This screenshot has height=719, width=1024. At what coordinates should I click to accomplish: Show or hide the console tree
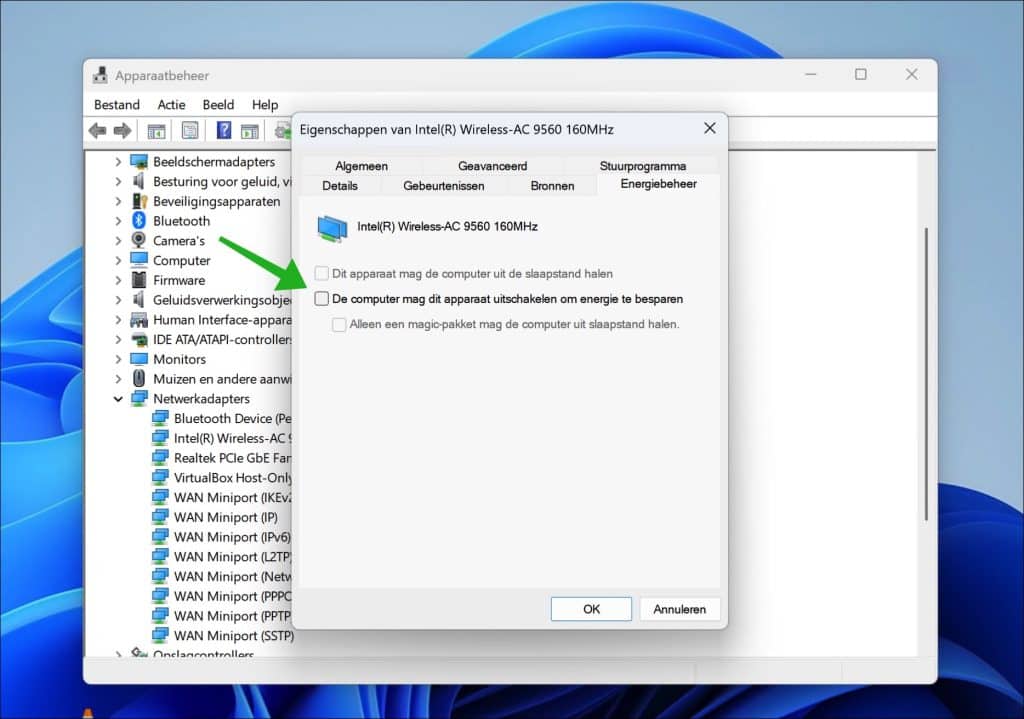coord(156,131)
